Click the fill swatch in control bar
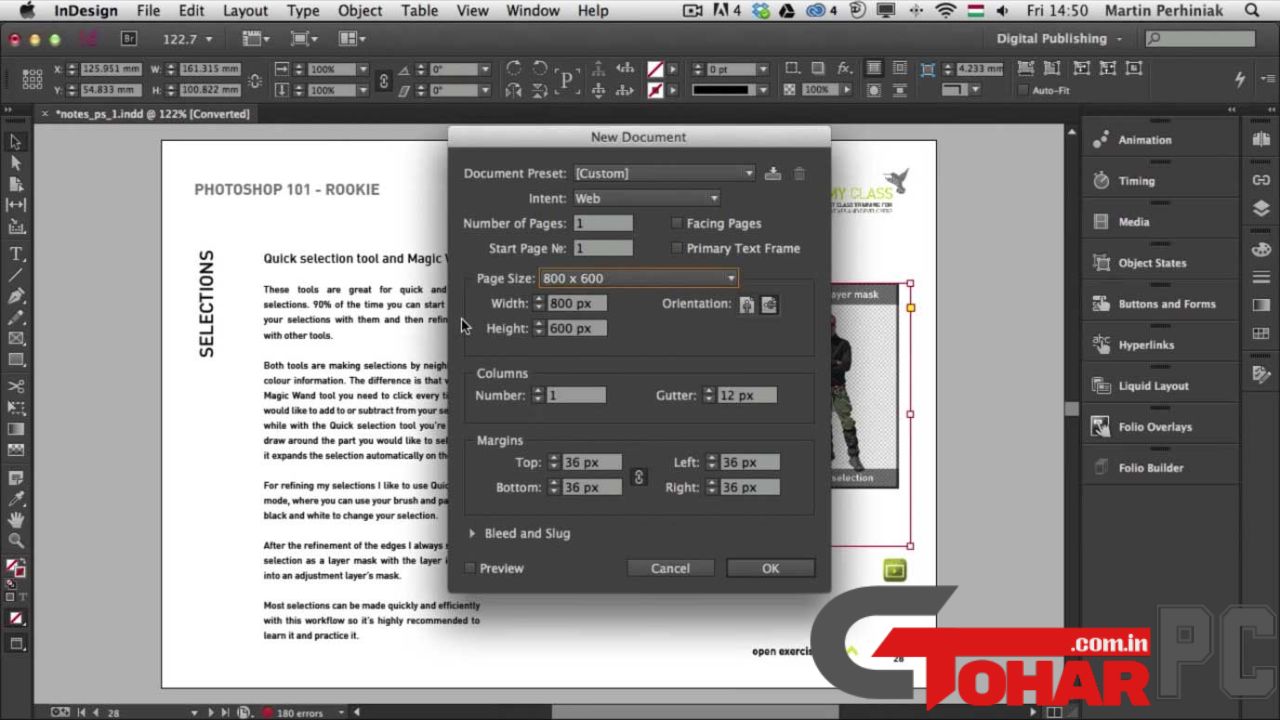 click(655, 69)
